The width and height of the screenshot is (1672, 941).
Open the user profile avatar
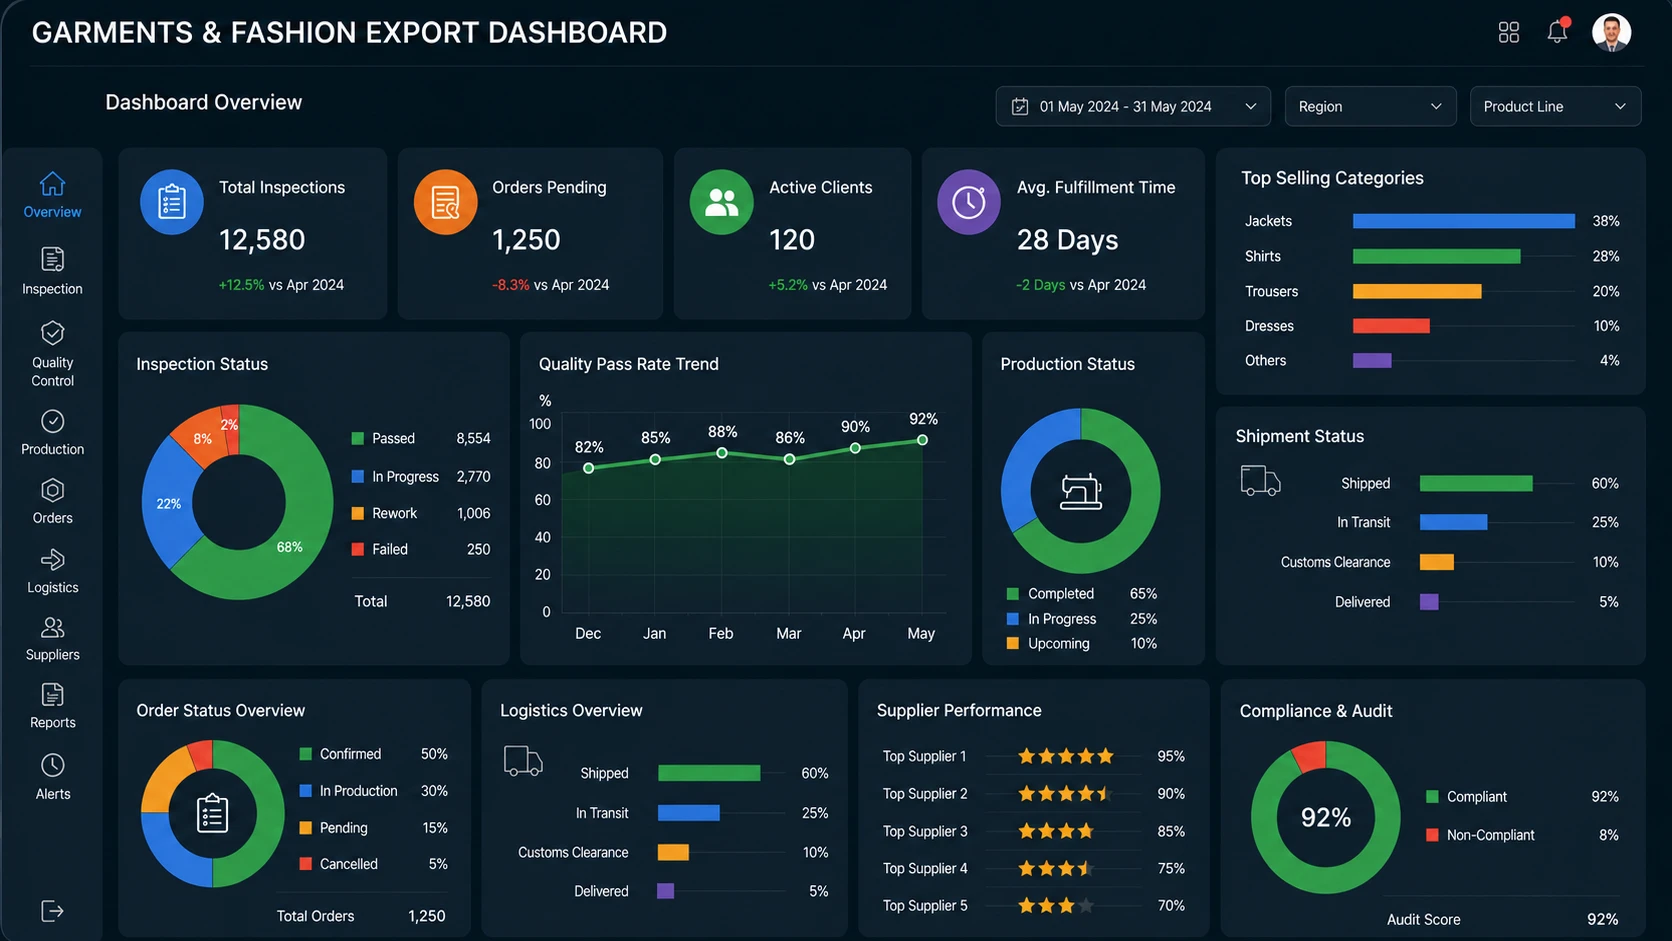[1611, 32]
